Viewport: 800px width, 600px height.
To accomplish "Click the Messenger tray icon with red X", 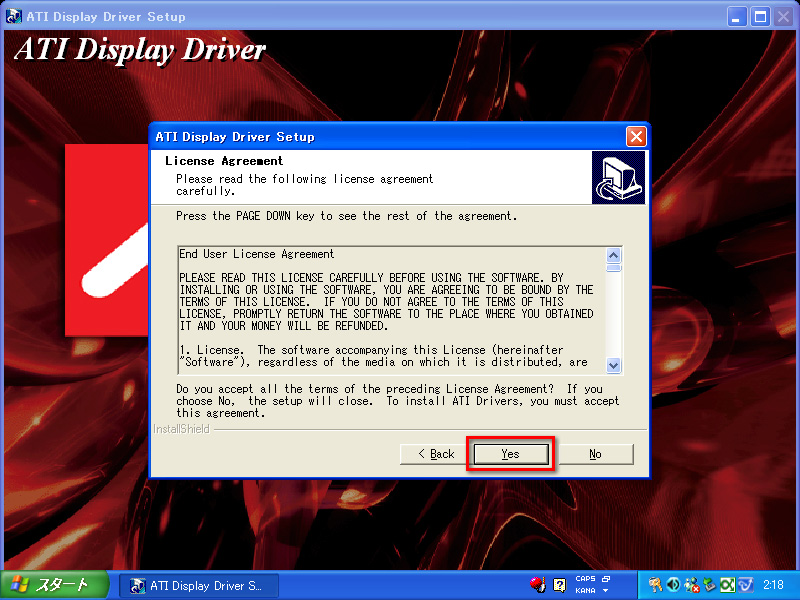I will (x=692, y=585).
